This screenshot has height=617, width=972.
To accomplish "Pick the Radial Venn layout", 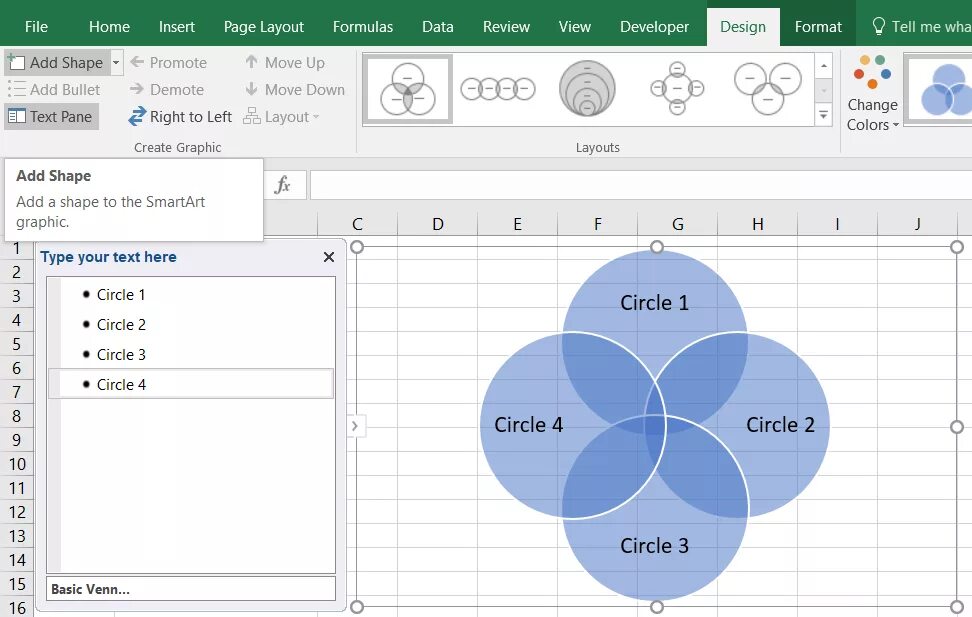I will [677, 88].
